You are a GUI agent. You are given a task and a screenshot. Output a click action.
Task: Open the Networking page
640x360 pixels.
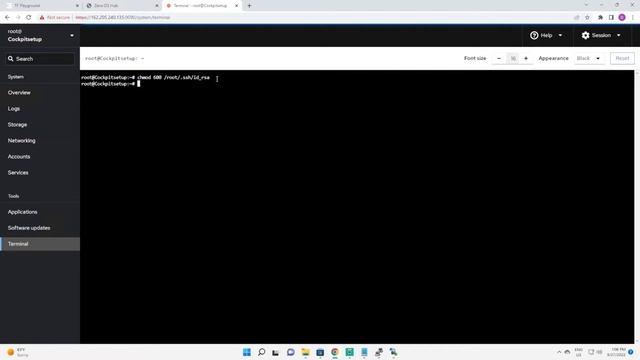tap(22, 140)
